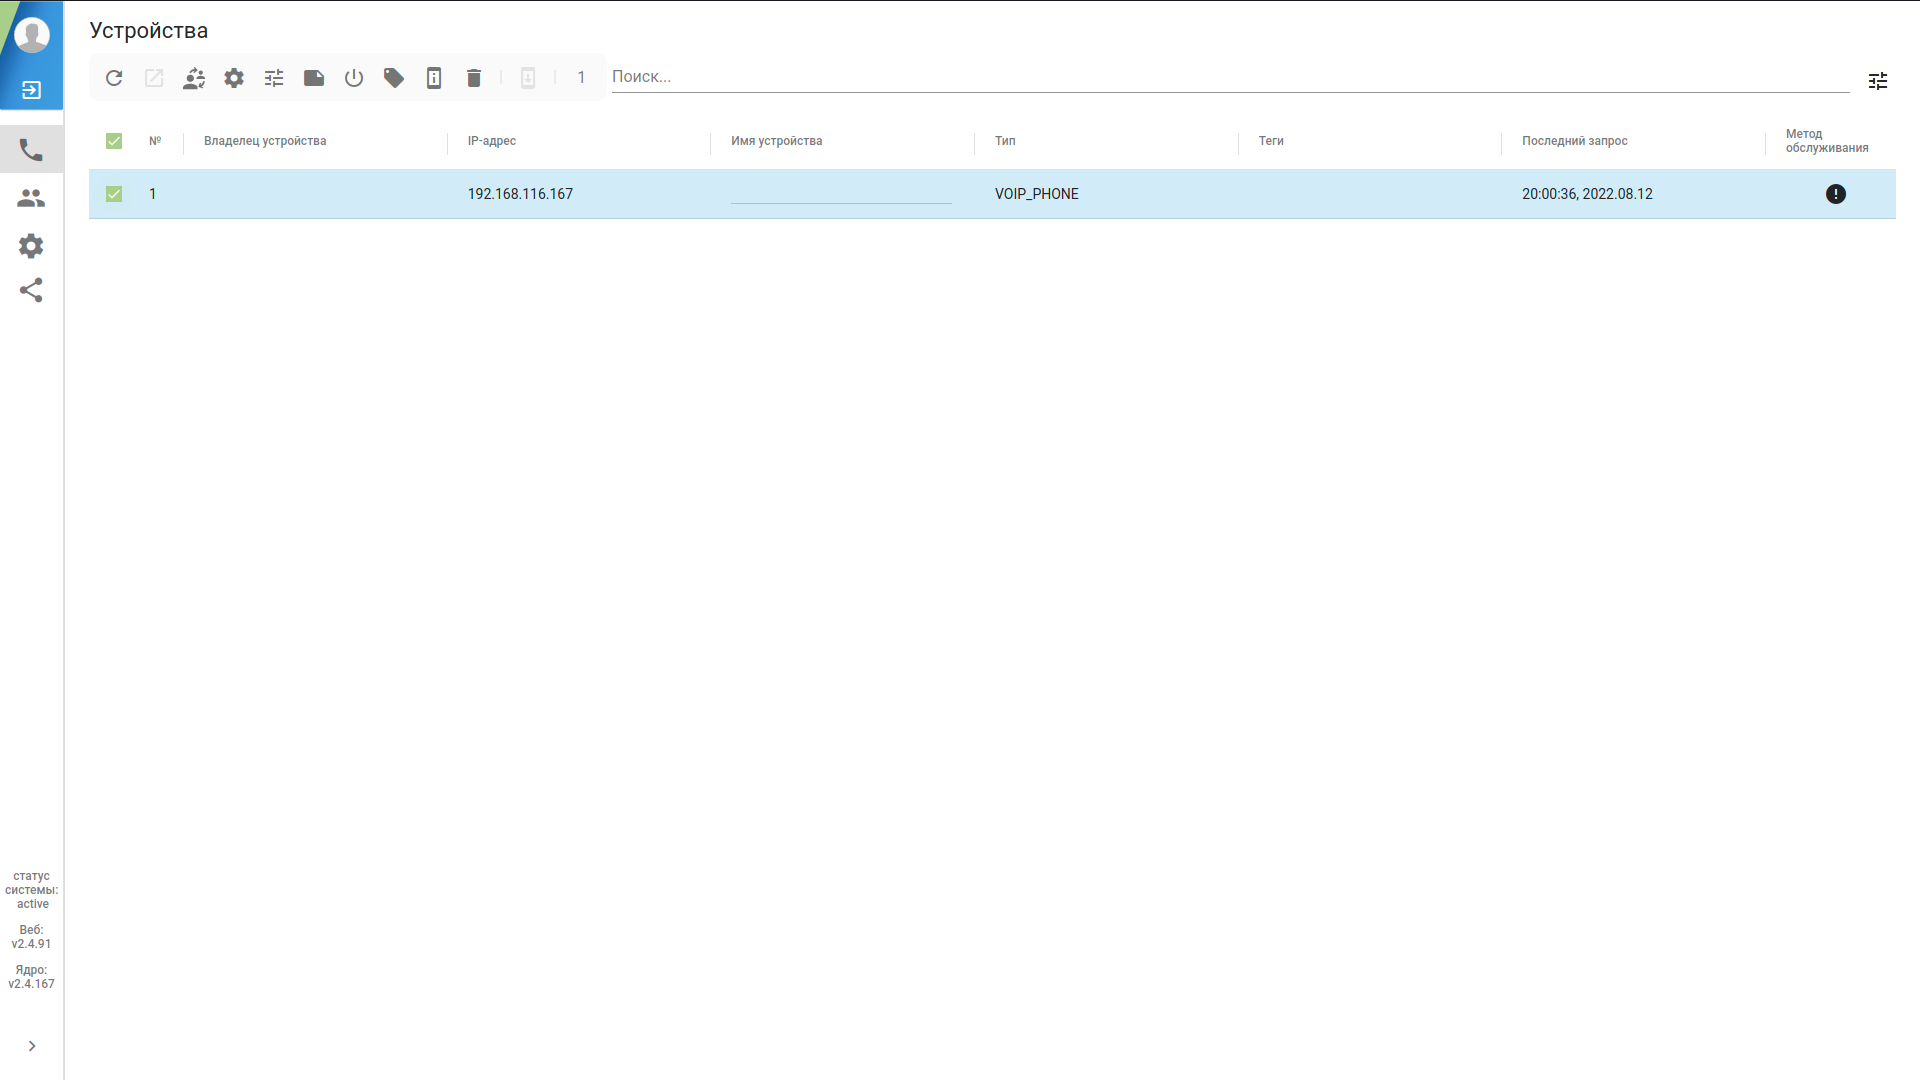1920x1080 pixels.
Task: Delete selected device with trash icon
Action: pos(474,78)
